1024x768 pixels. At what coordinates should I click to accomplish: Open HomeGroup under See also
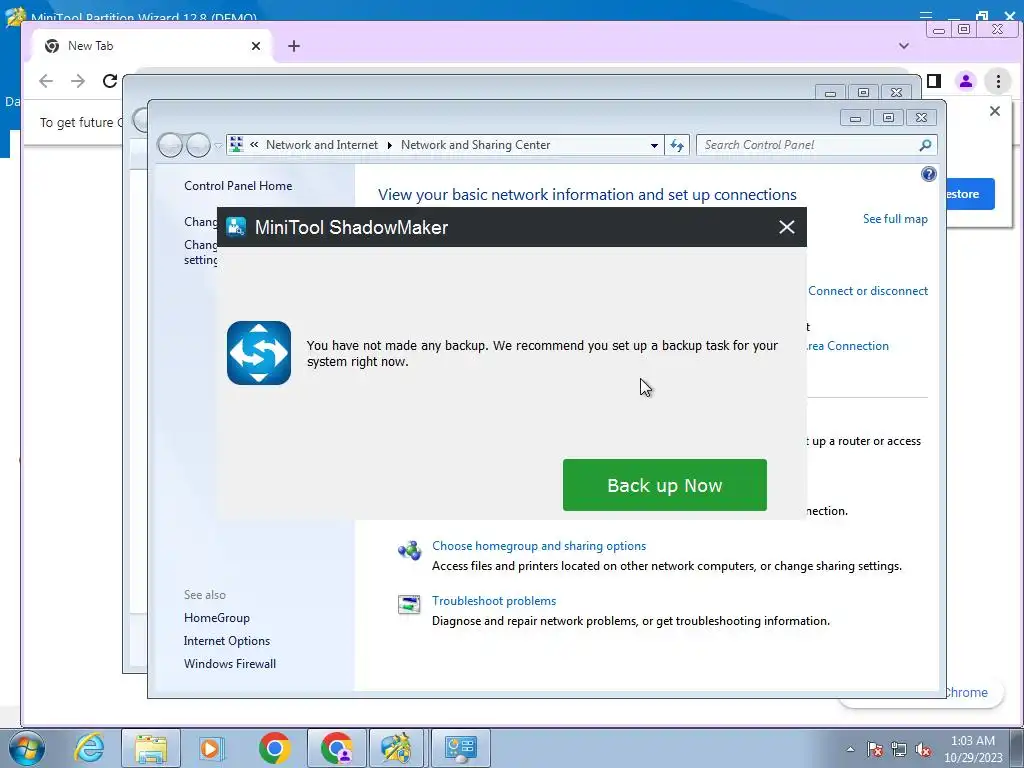click(x=217, y=618)
